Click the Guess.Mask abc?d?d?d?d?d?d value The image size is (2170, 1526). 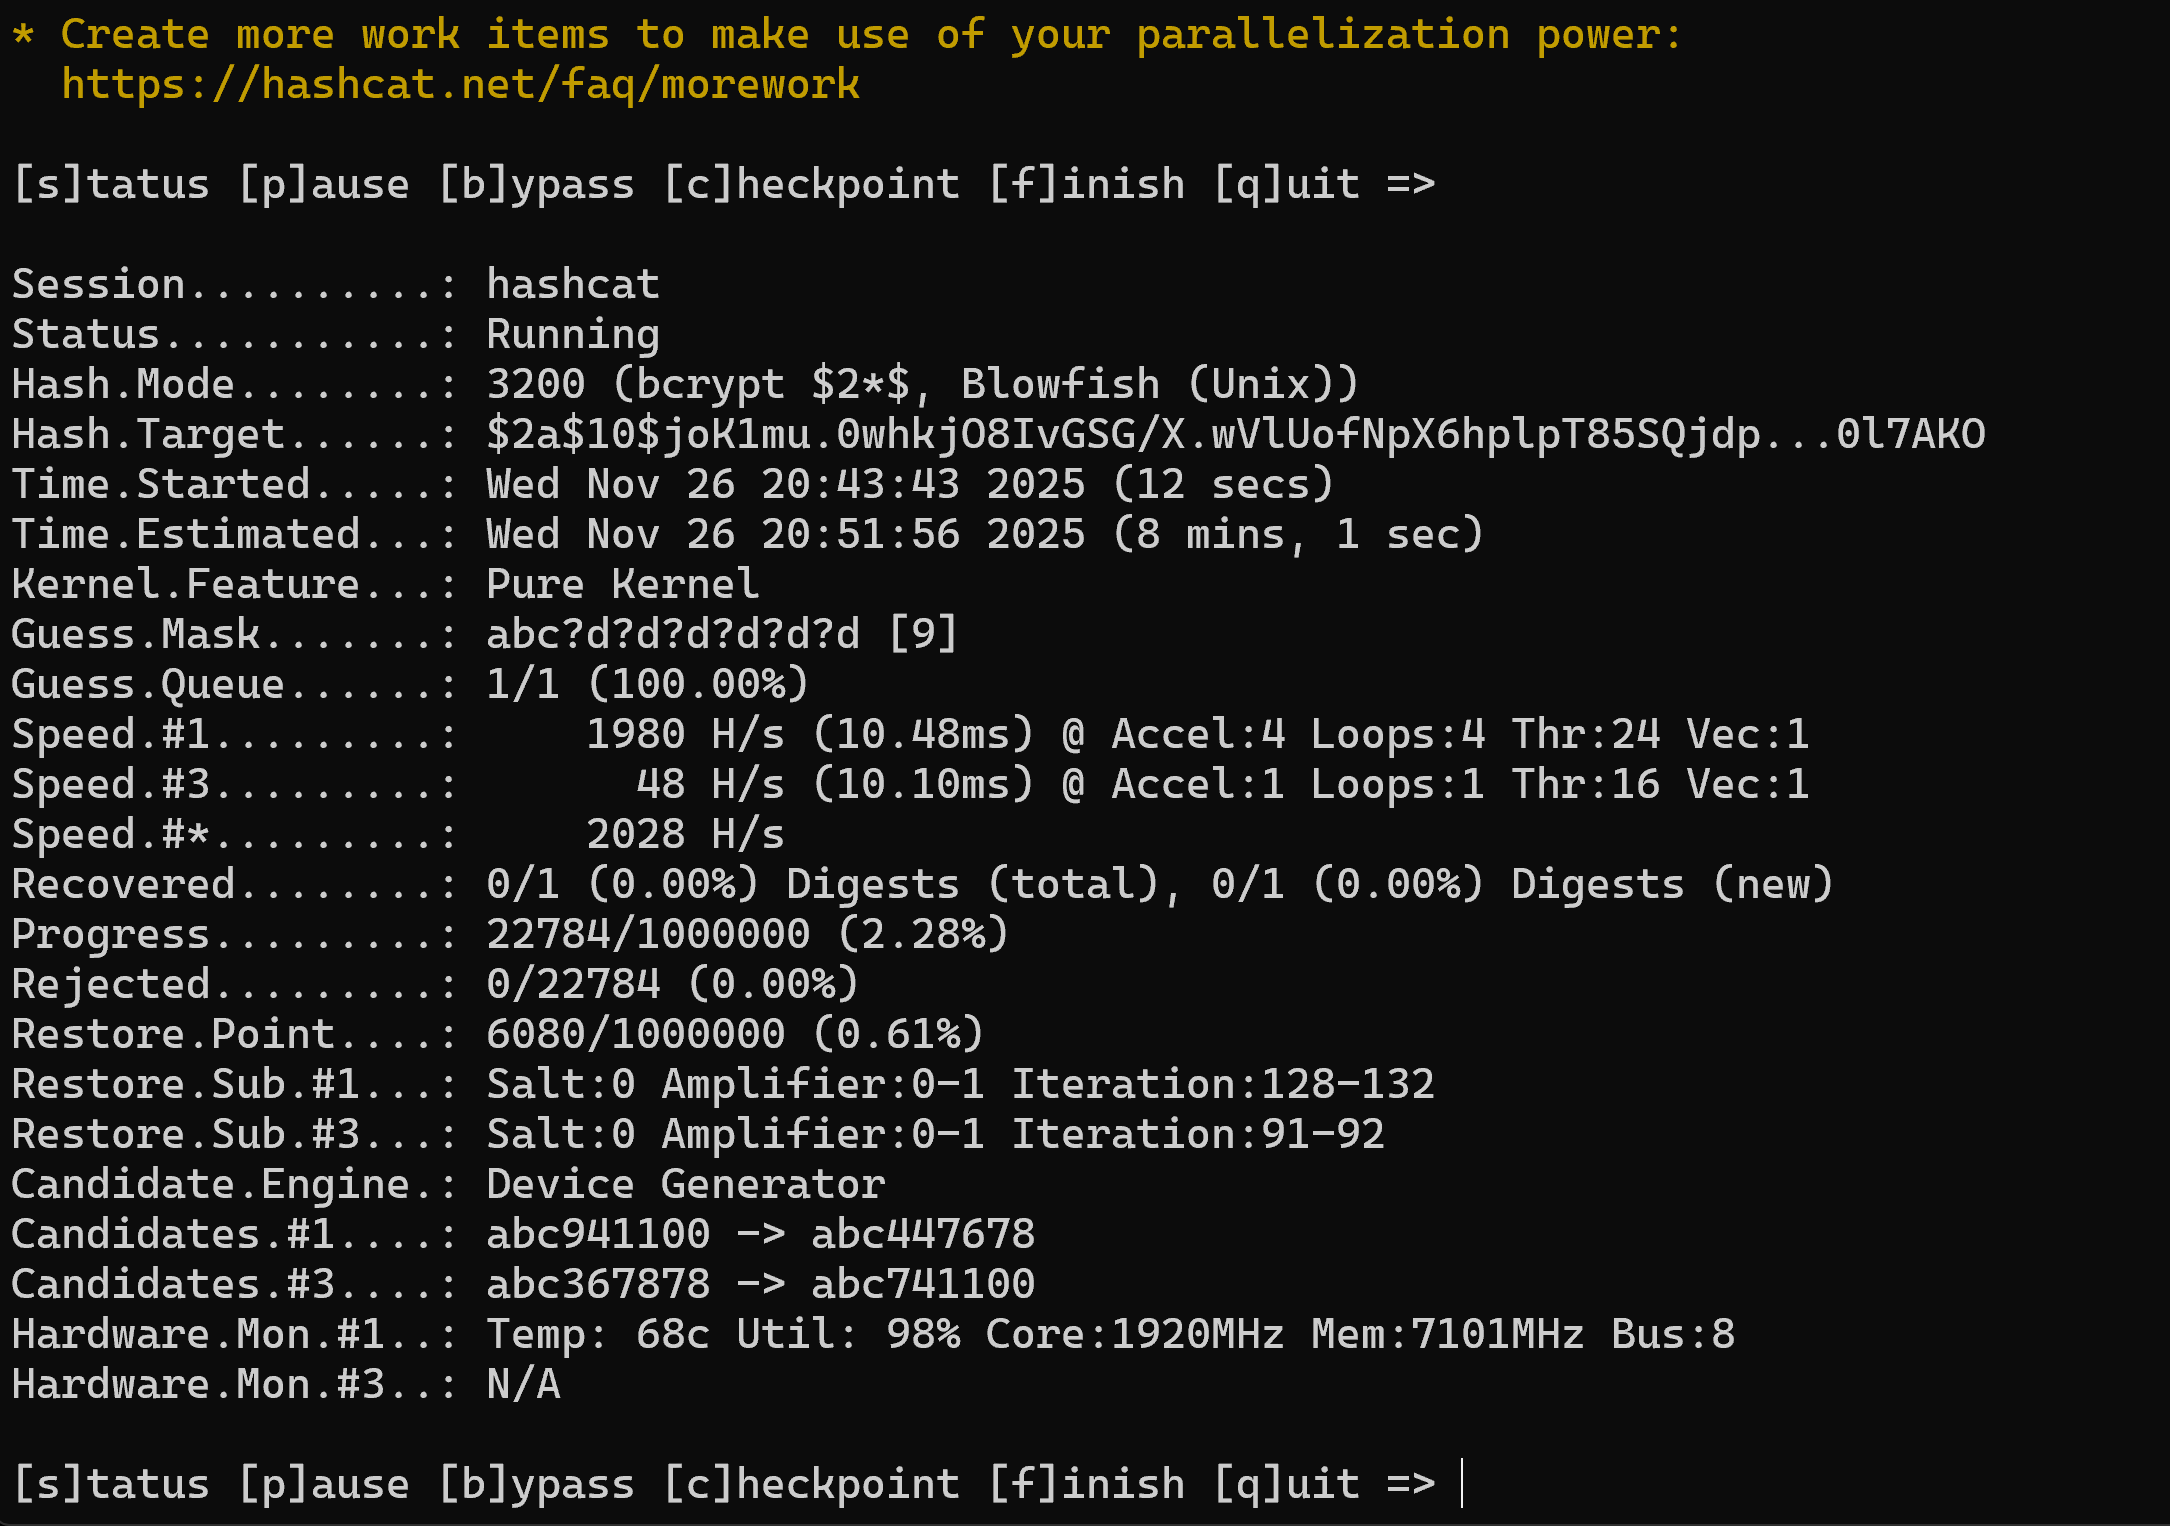[672, 635]
